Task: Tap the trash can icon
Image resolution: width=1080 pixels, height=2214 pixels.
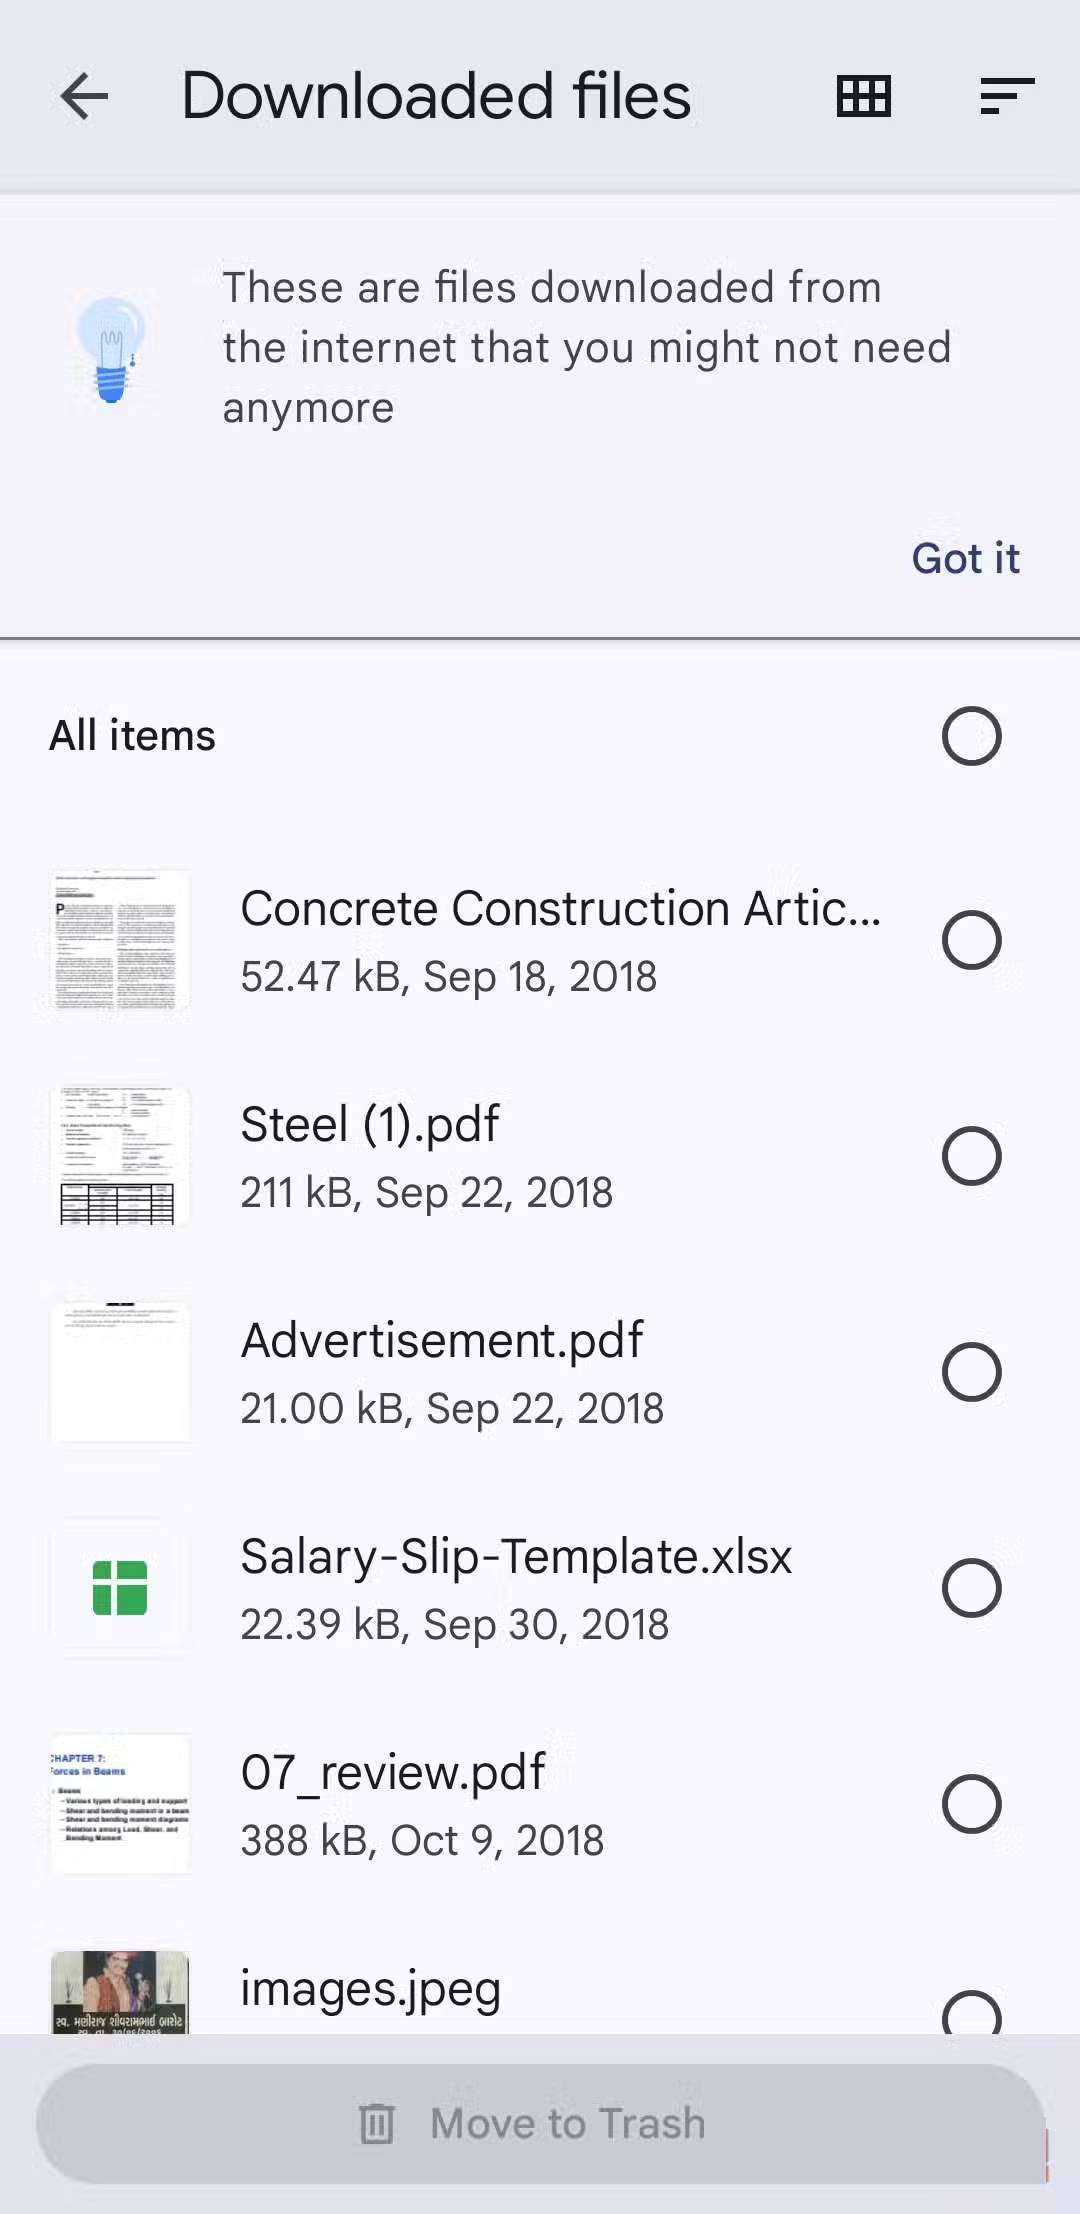Action: tap(377, 2123)
